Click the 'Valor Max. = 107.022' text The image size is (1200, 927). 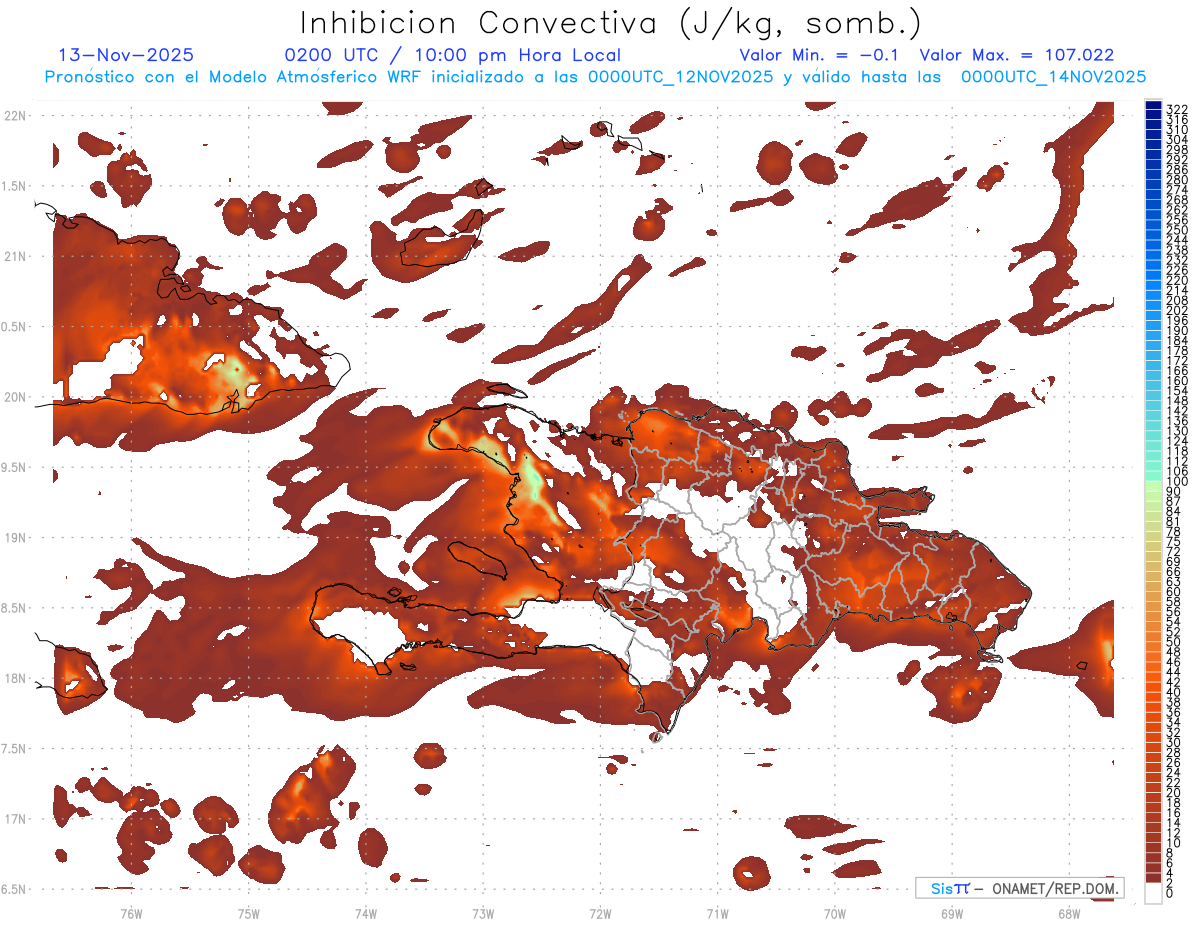click(x=1016, y=55)
